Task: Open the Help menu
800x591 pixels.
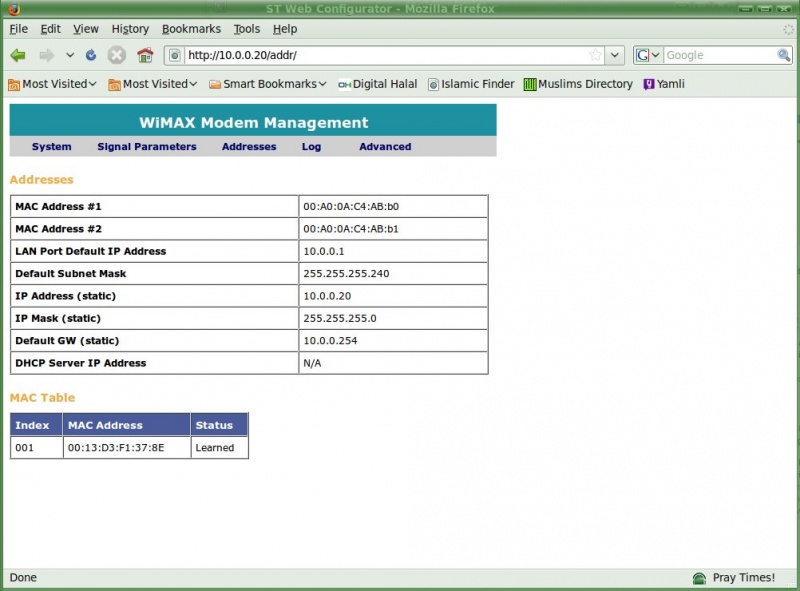Action: pos(285,29)
